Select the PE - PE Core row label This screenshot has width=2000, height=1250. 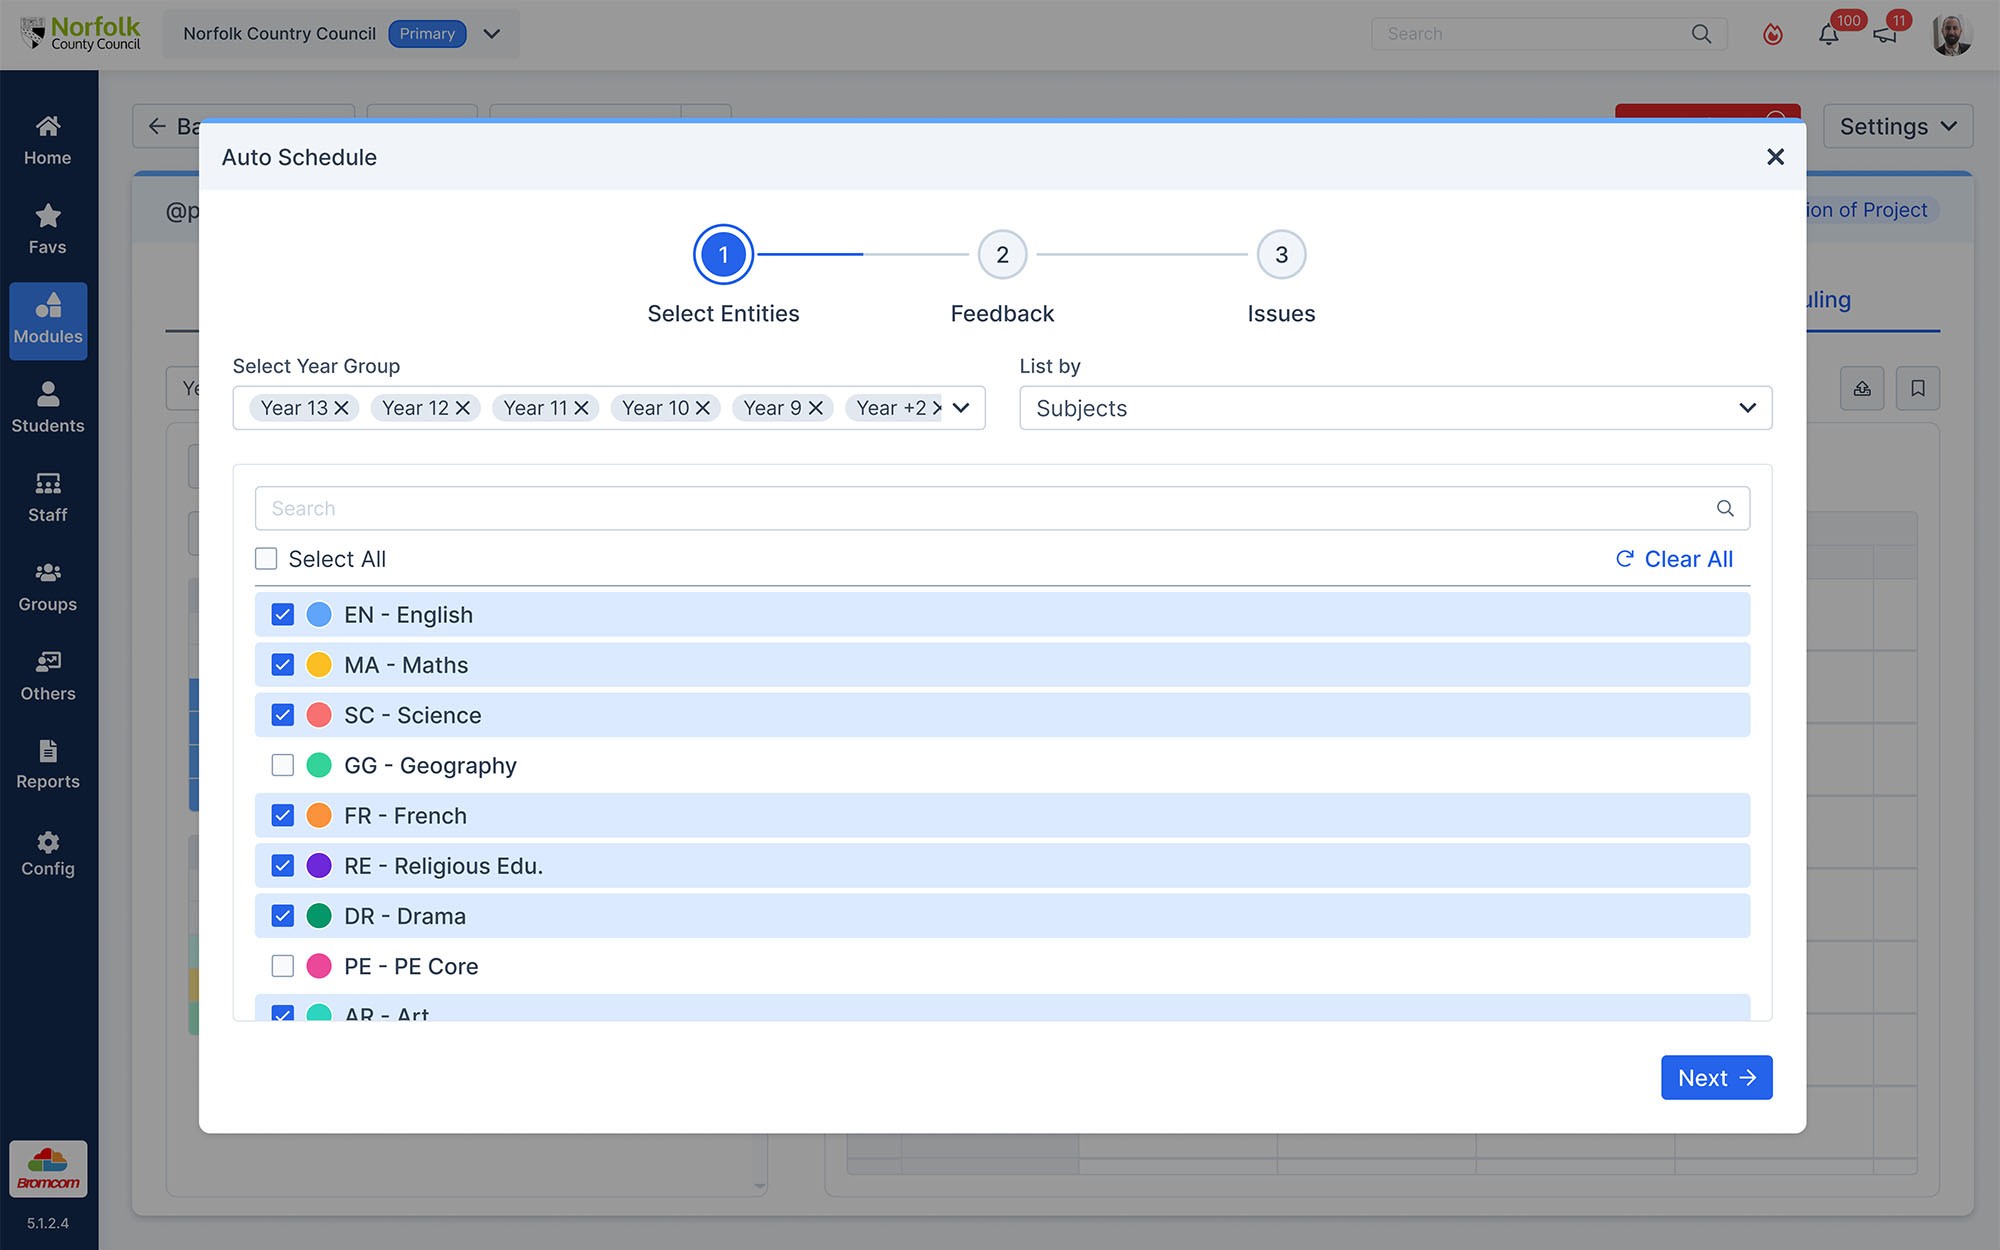(x=412, y=967)
